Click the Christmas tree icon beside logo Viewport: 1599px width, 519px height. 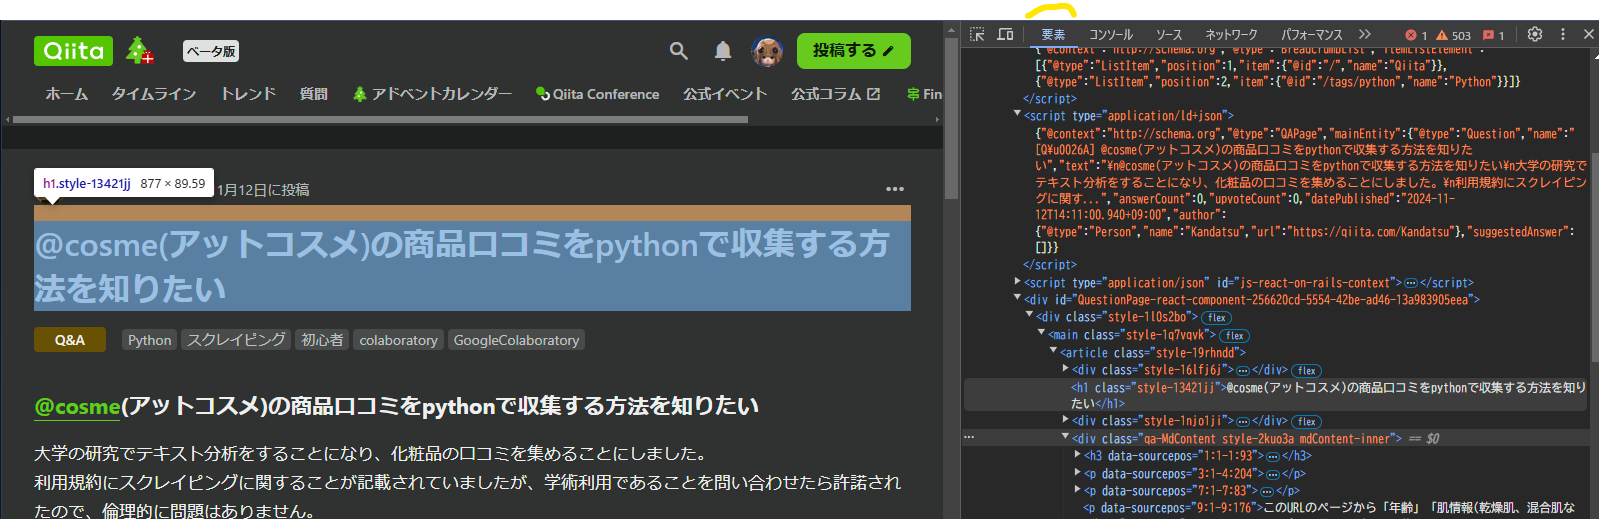point(140,50)
